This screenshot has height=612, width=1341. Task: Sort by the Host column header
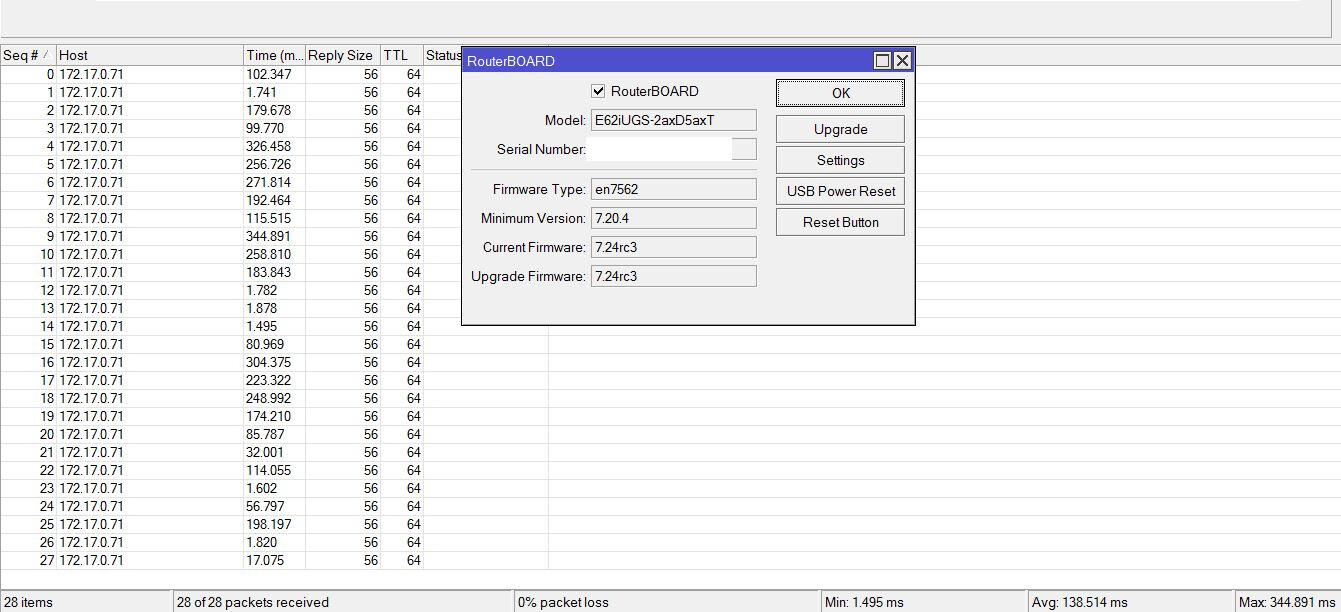point(150,55)
